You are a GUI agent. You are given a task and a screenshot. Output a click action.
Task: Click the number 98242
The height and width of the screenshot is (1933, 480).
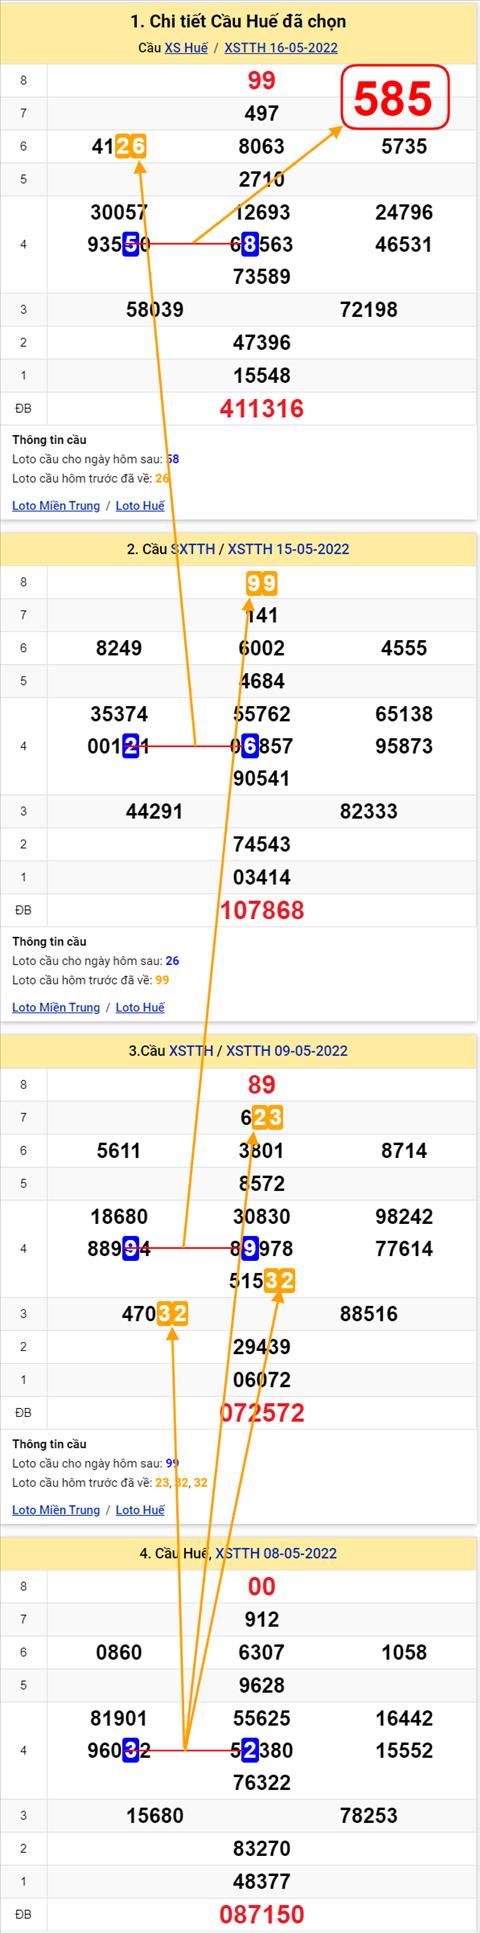(404, 1217)
